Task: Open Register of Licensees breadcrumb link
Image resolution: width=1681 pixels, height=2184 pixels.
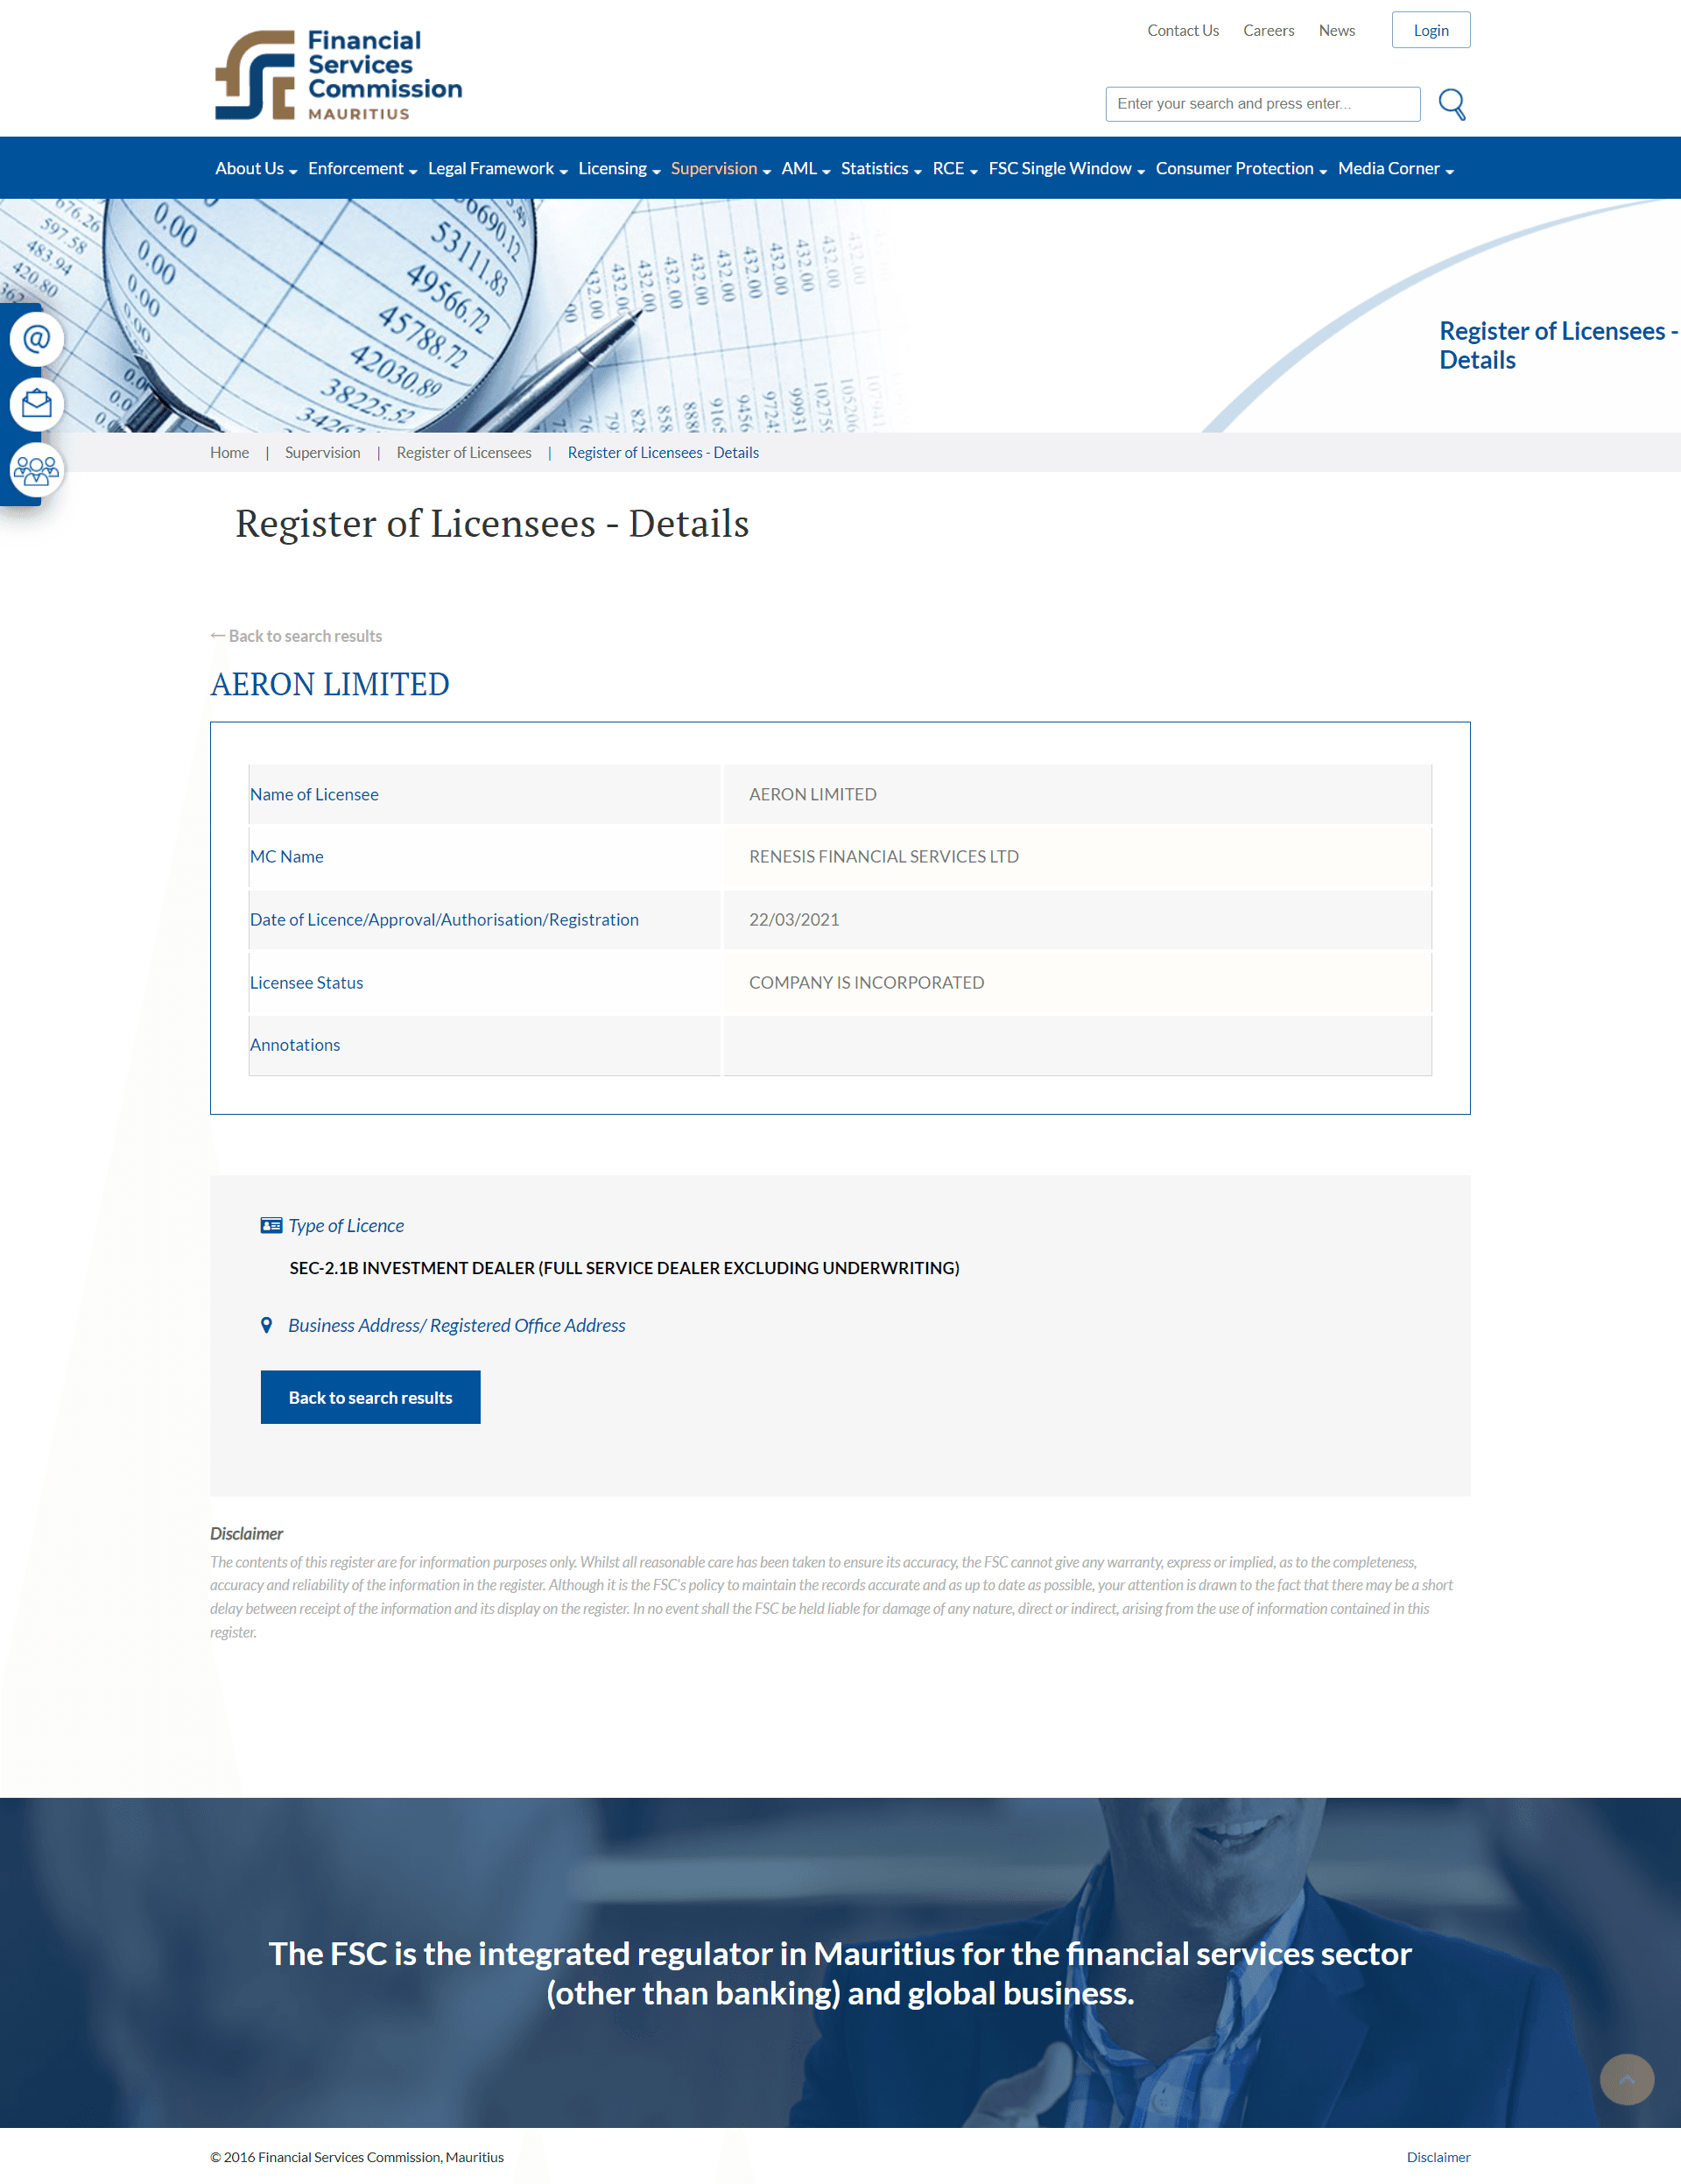Action: pyautogui.click(x=464, y=453)
